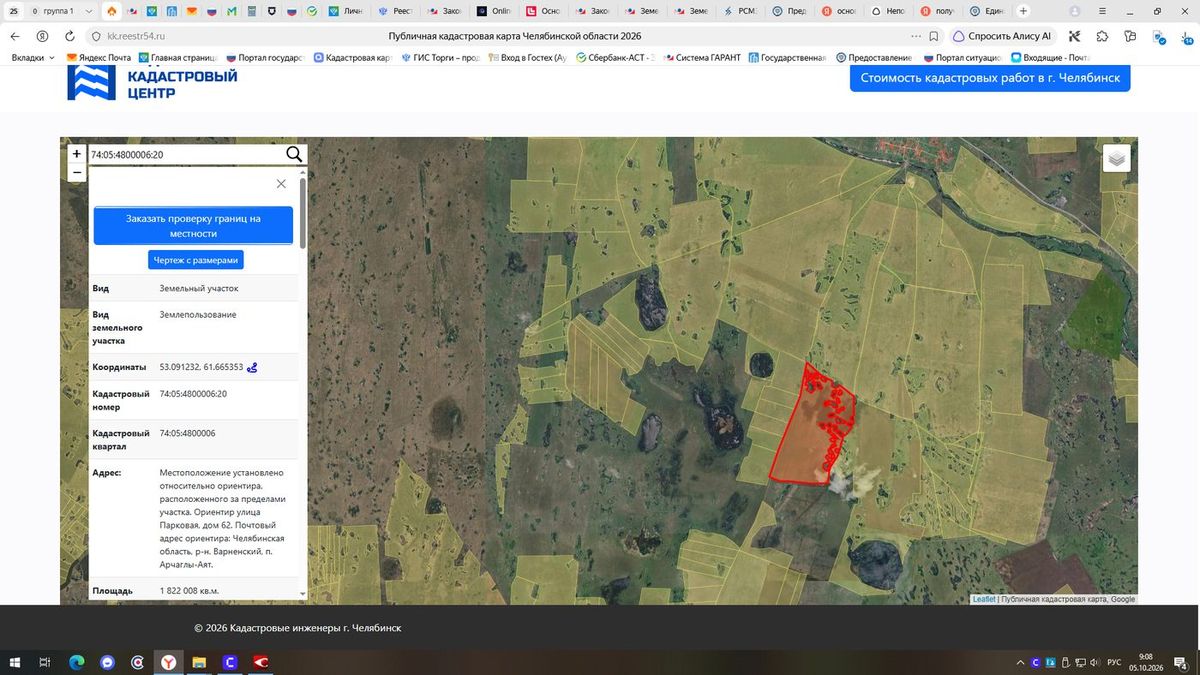Expand the tab group 'группа 1' dropdown
Image resolution: width=1200 pixels, height=675 pixels.
point(89,11)
